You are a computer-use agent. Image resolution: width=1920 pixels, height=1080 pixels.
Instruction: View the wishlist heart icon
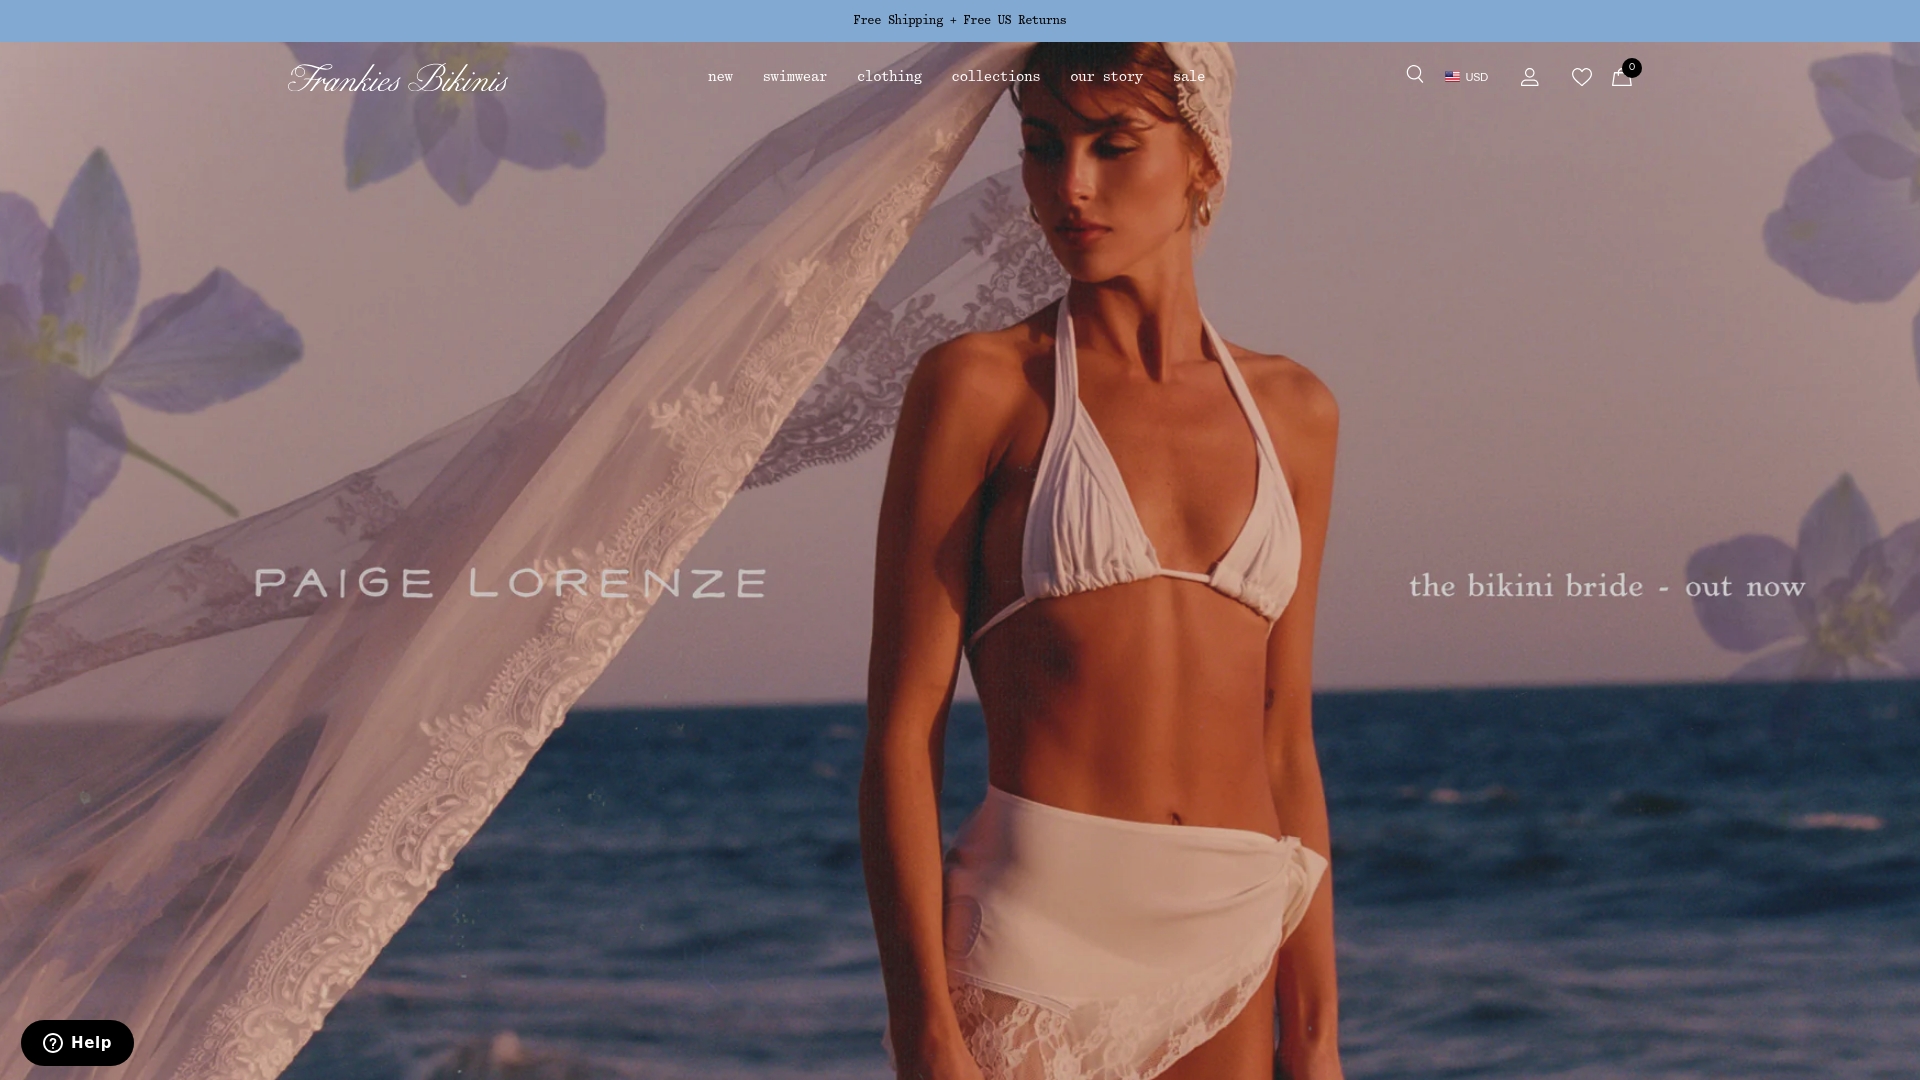click(1581, 77)
